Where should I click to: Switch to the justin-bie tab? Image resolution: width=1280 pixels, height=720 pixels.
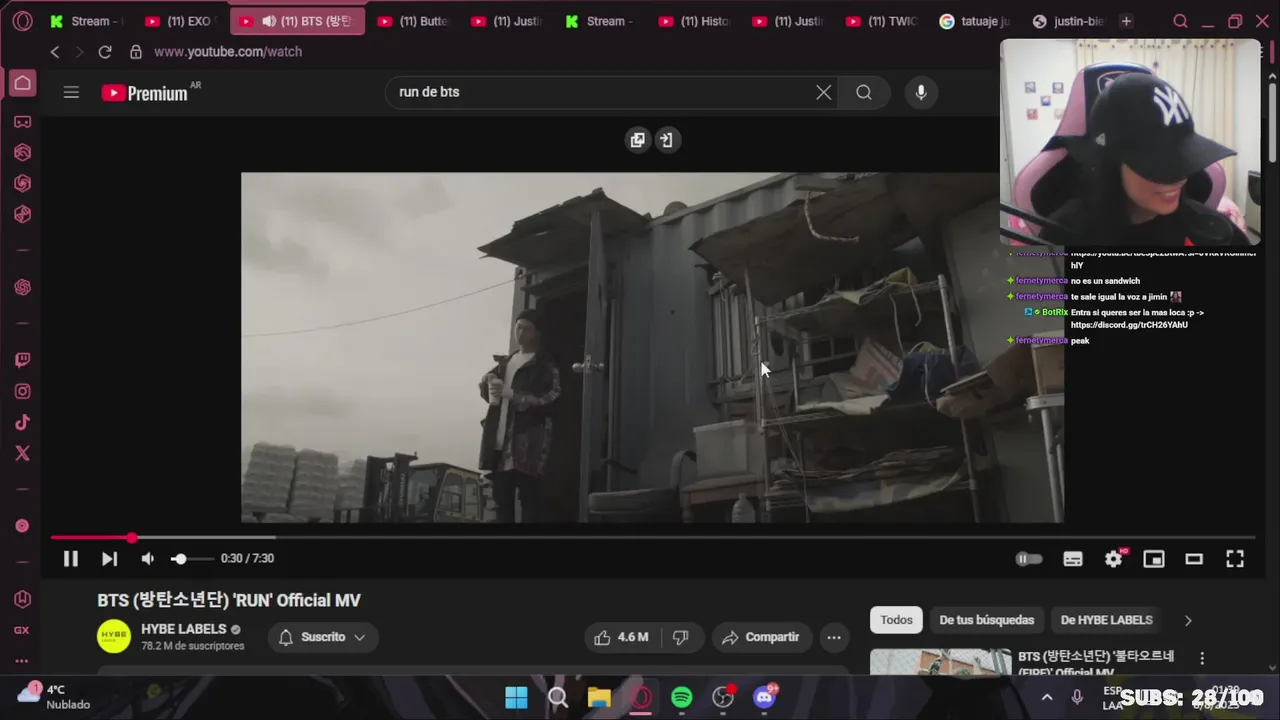[1068, 21]
